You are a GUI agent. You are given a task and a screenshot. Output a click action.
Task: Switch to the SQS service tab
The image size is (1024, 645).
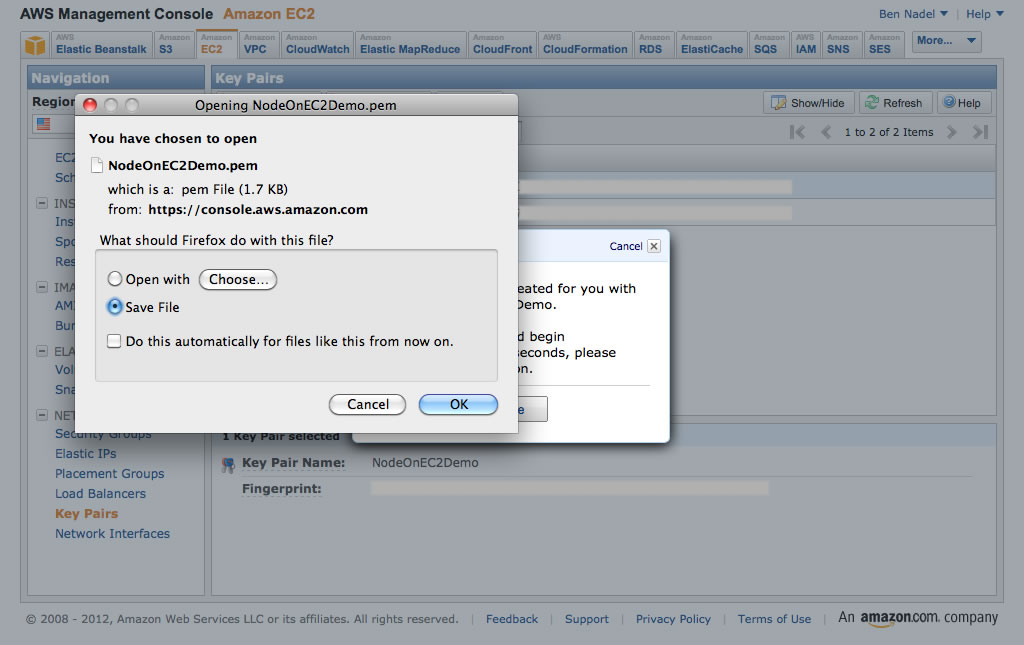click(769, 45)
